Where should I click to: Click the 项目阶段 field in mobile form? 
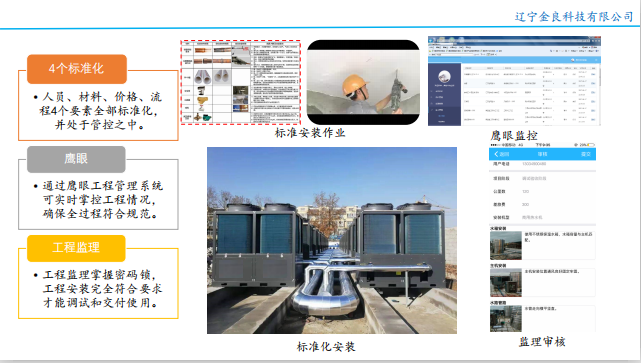(542, 179)
